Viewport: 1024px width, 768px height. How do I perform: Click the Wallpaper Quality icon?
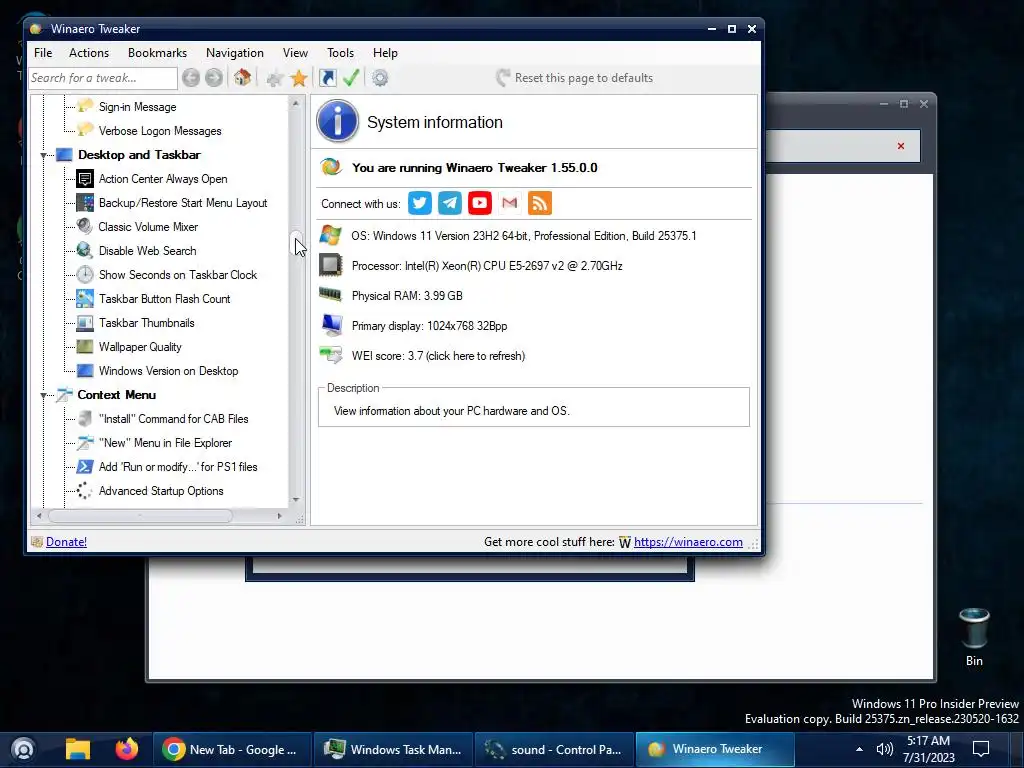[x=85, y=347]
